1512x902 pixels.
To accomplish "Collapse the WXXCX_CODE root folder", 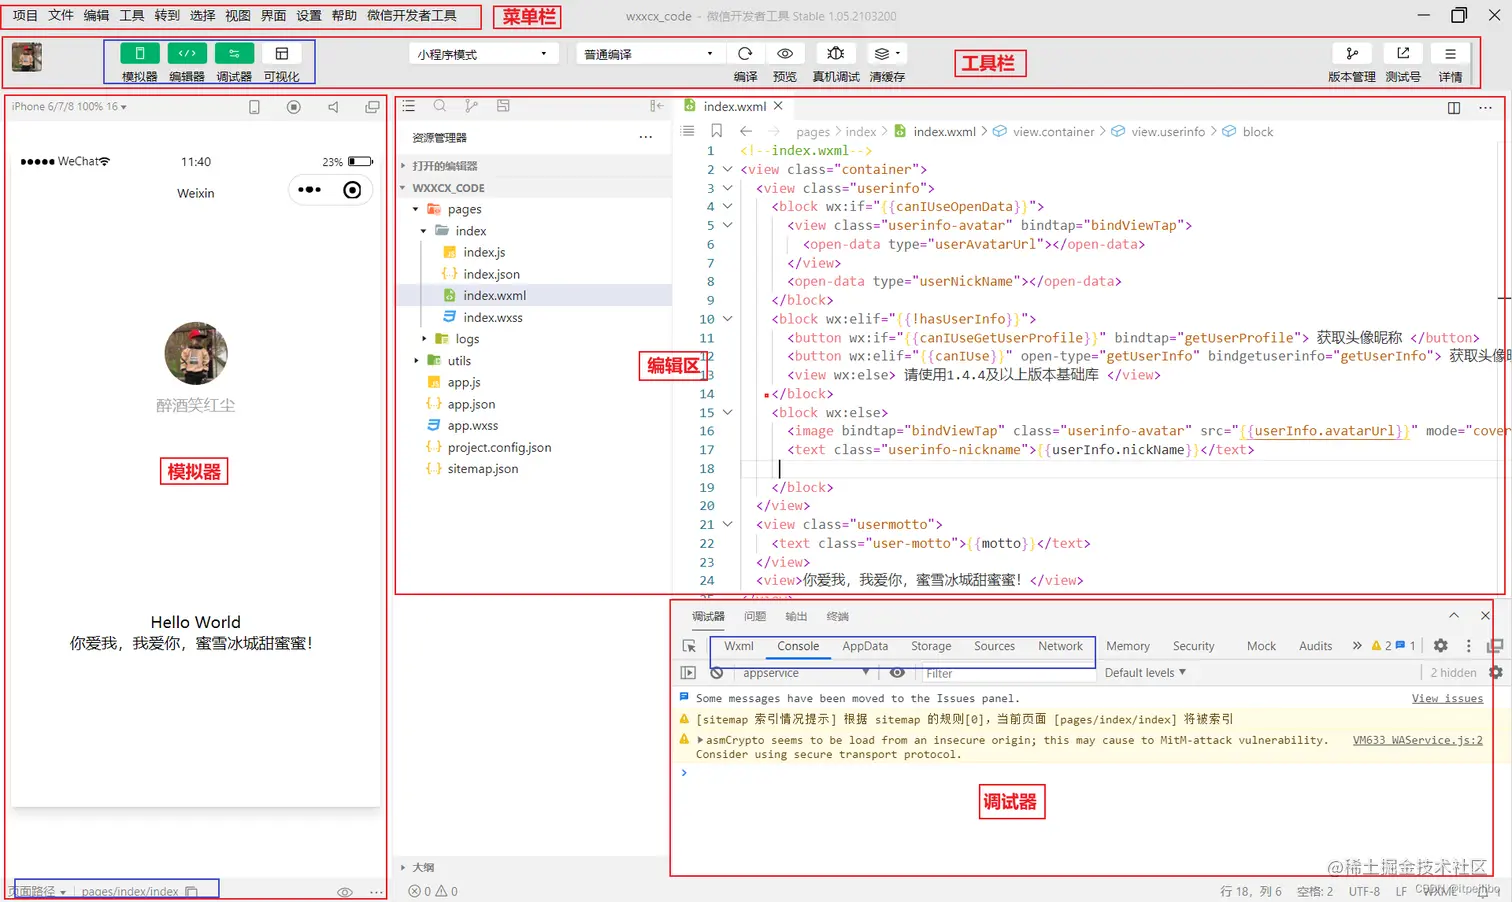I will 535,188.
